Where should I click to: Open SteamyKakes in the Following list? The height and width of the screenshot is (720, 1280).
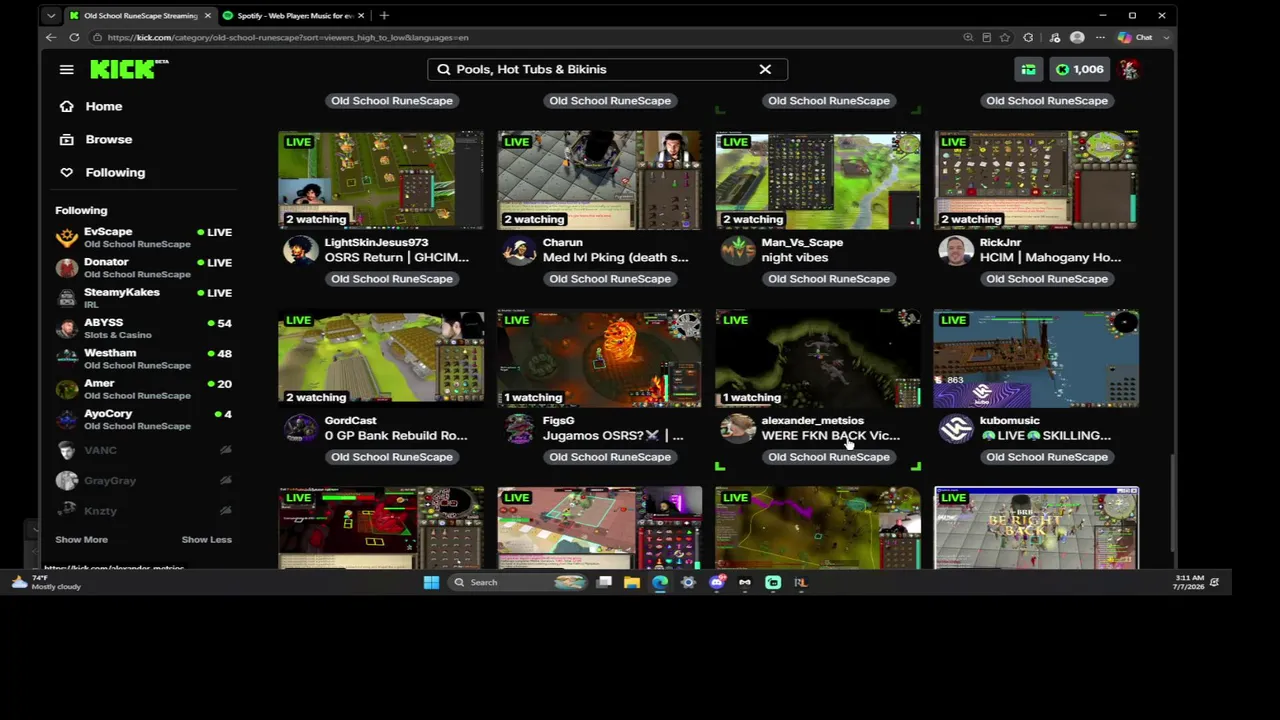(x=144, y=297)
